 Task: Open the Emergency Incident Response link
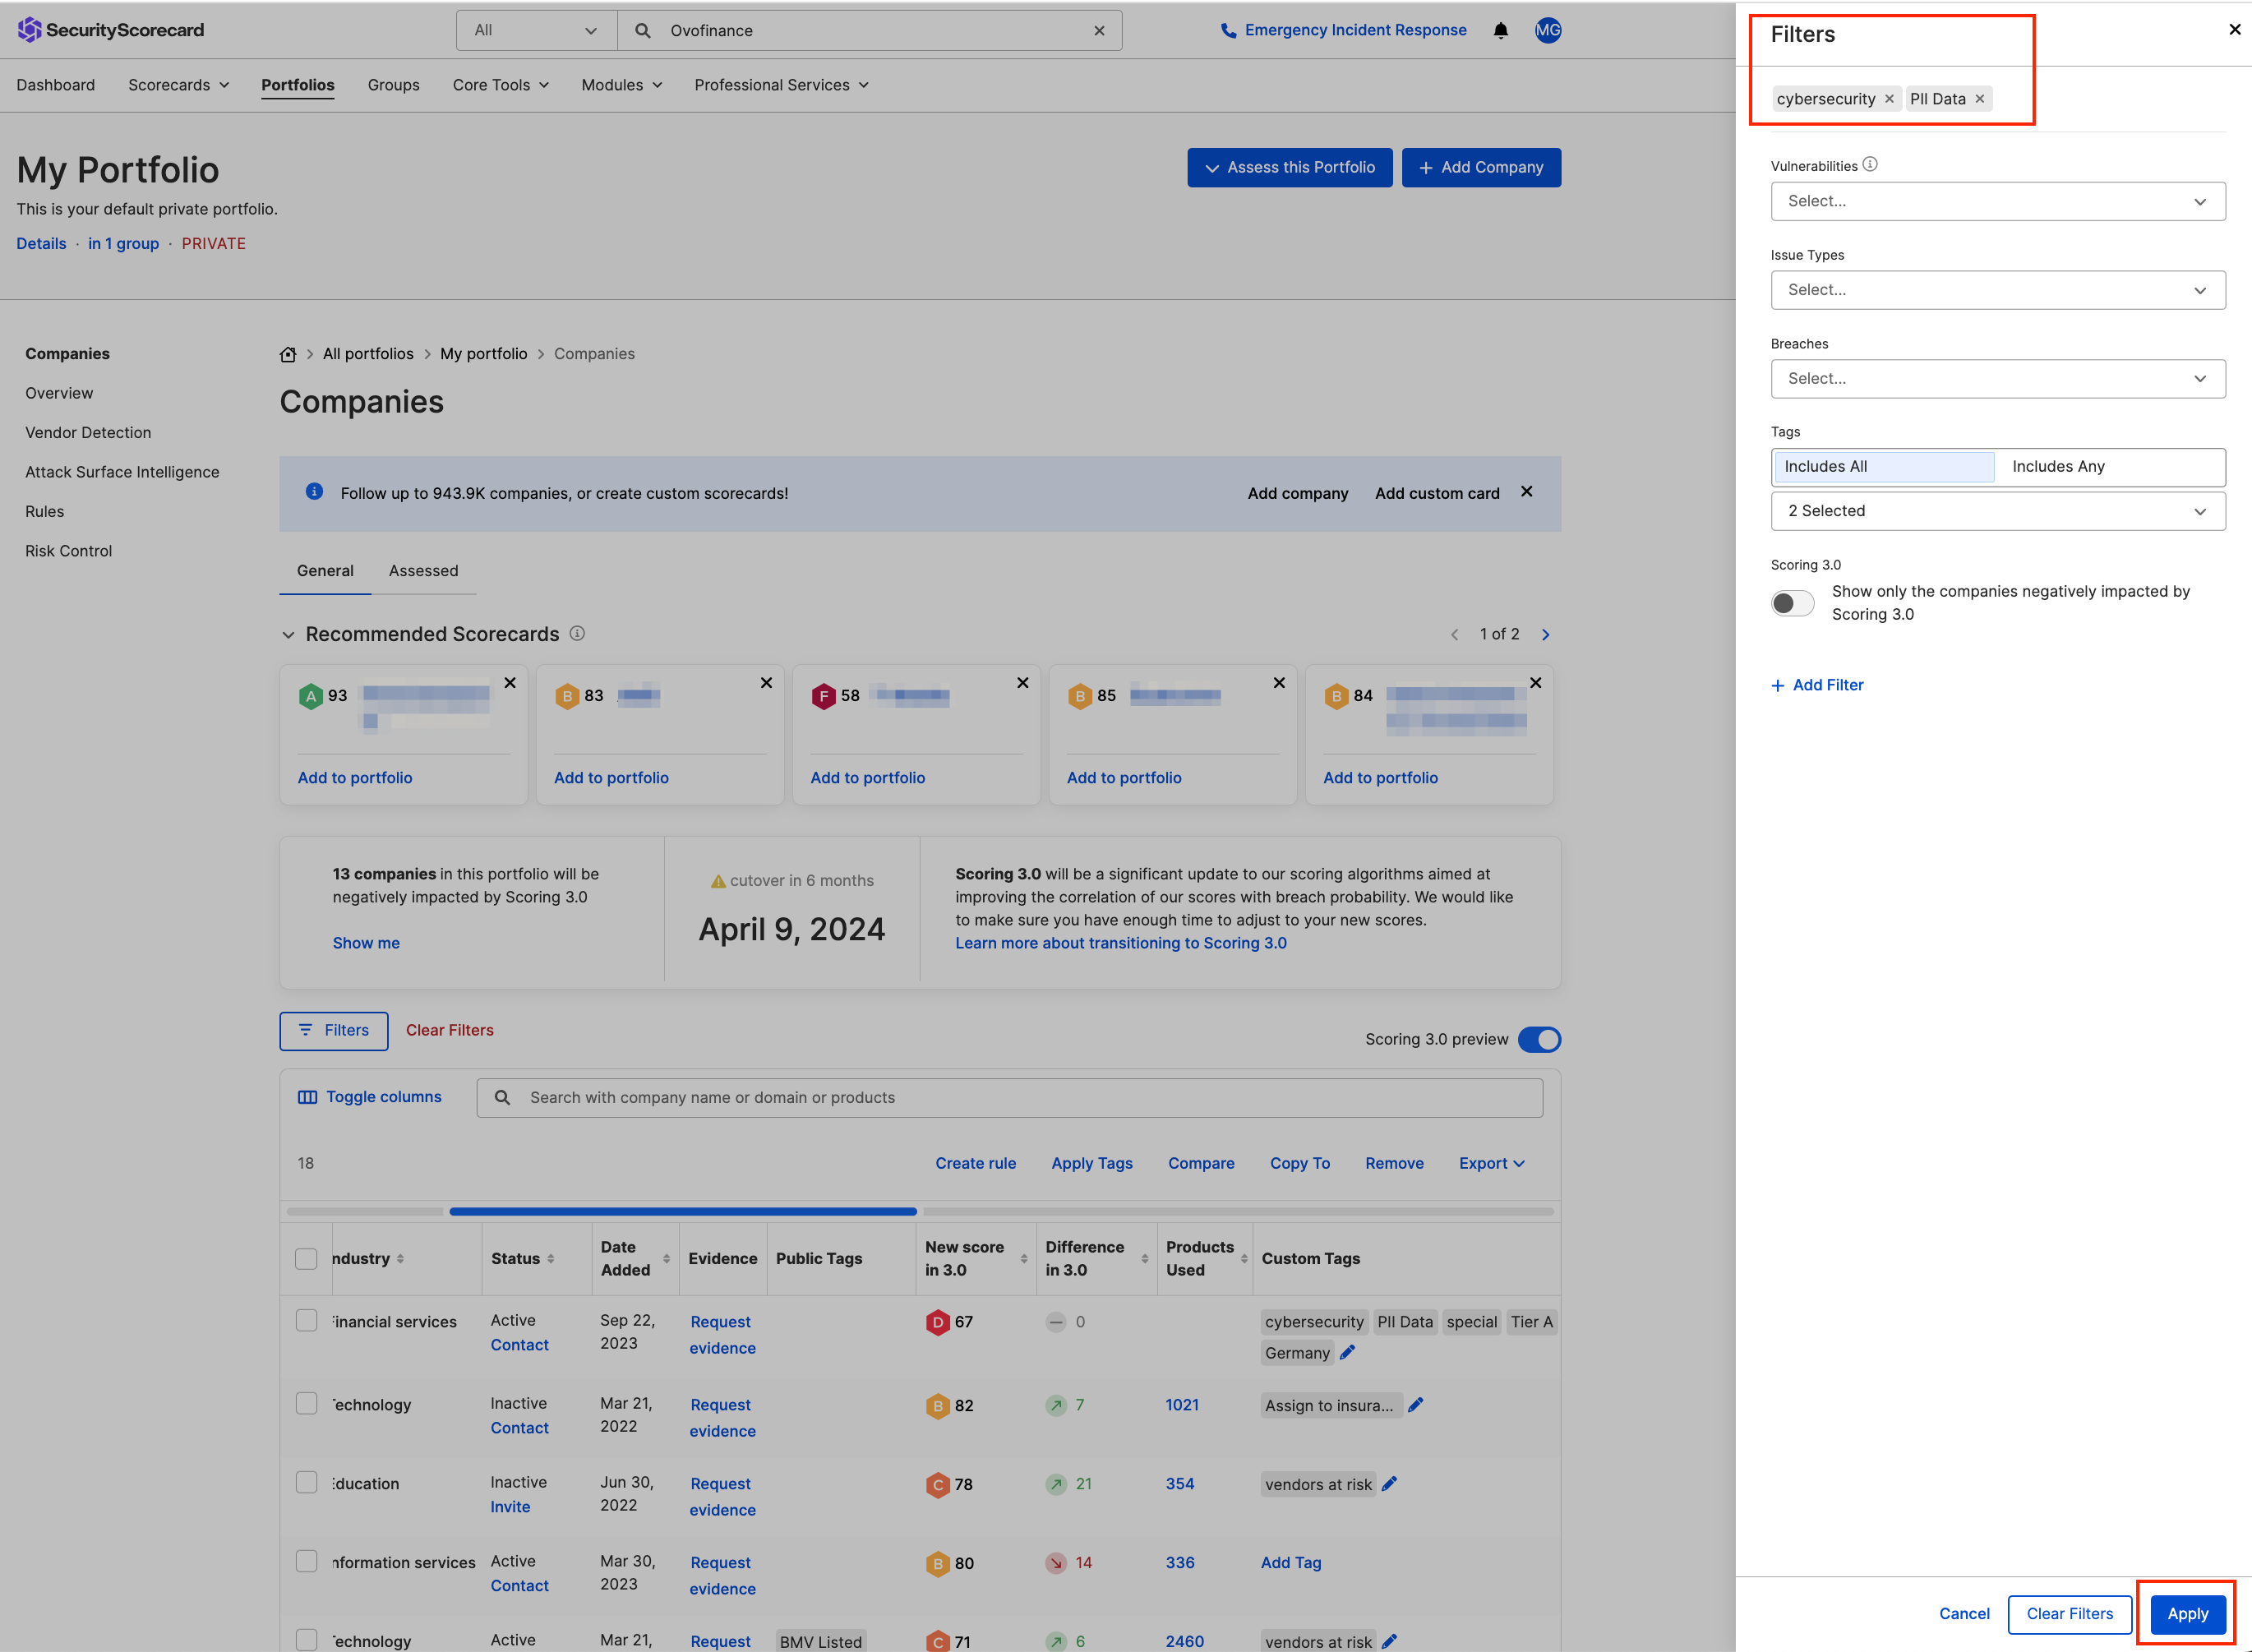[x=1343, y=31]
